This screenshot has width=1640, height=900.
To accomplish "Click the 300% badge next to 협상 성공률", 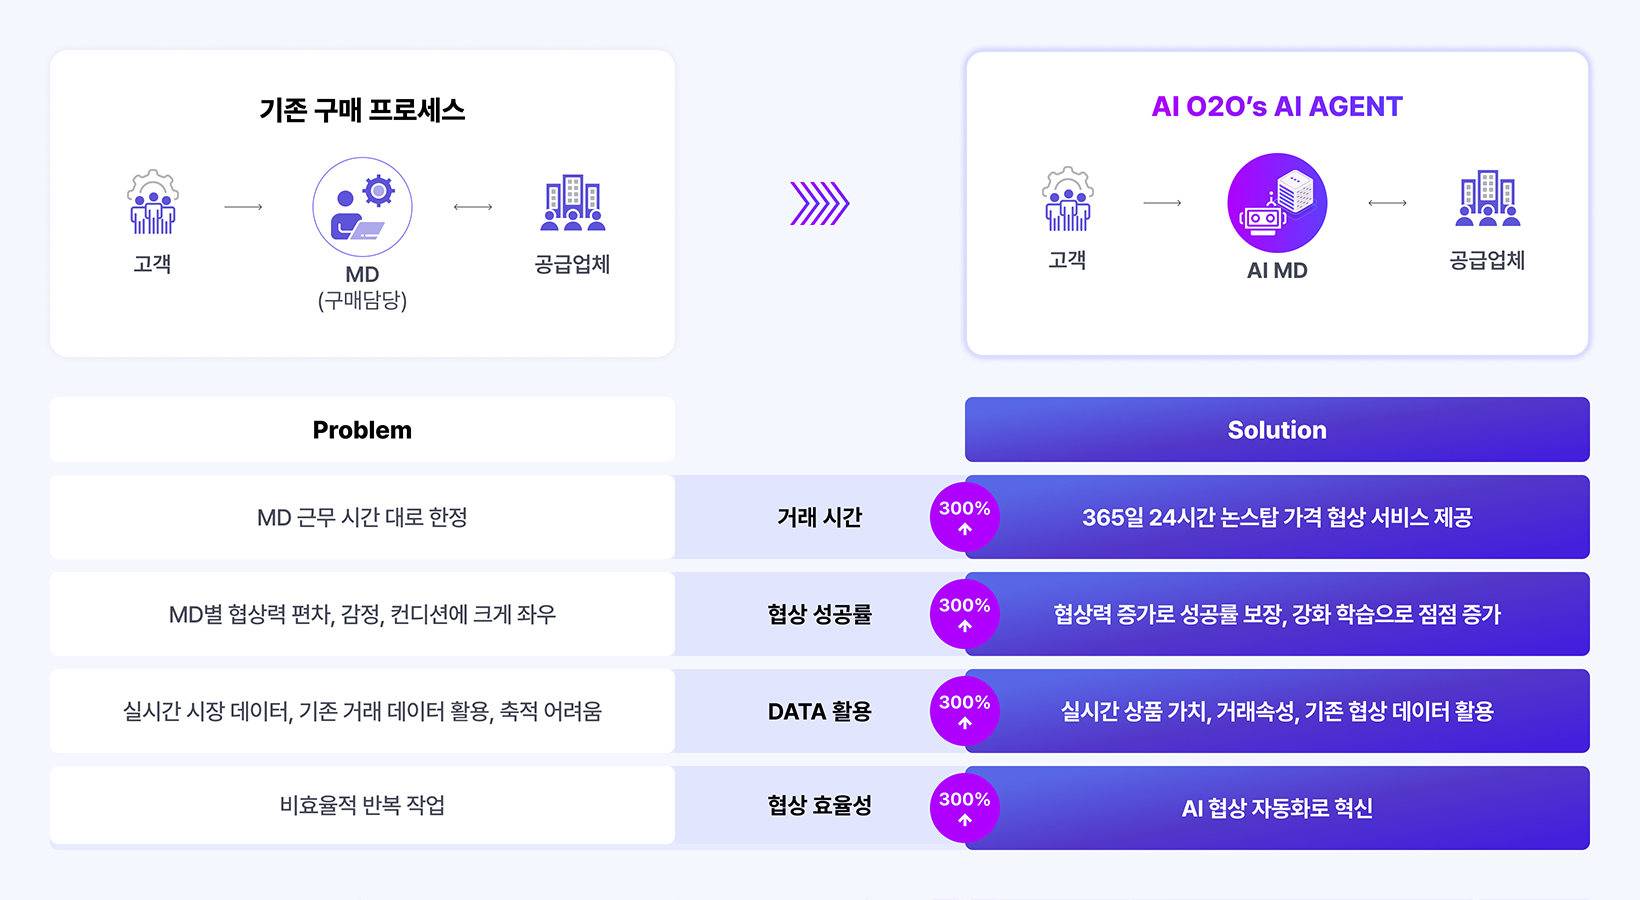I will [965, 614].
